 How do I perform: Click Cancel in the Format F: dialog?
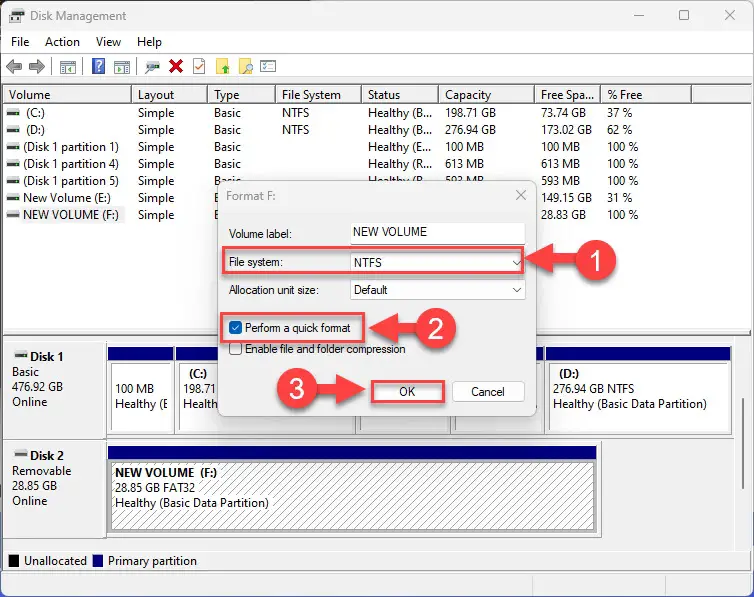coord(488,392)
